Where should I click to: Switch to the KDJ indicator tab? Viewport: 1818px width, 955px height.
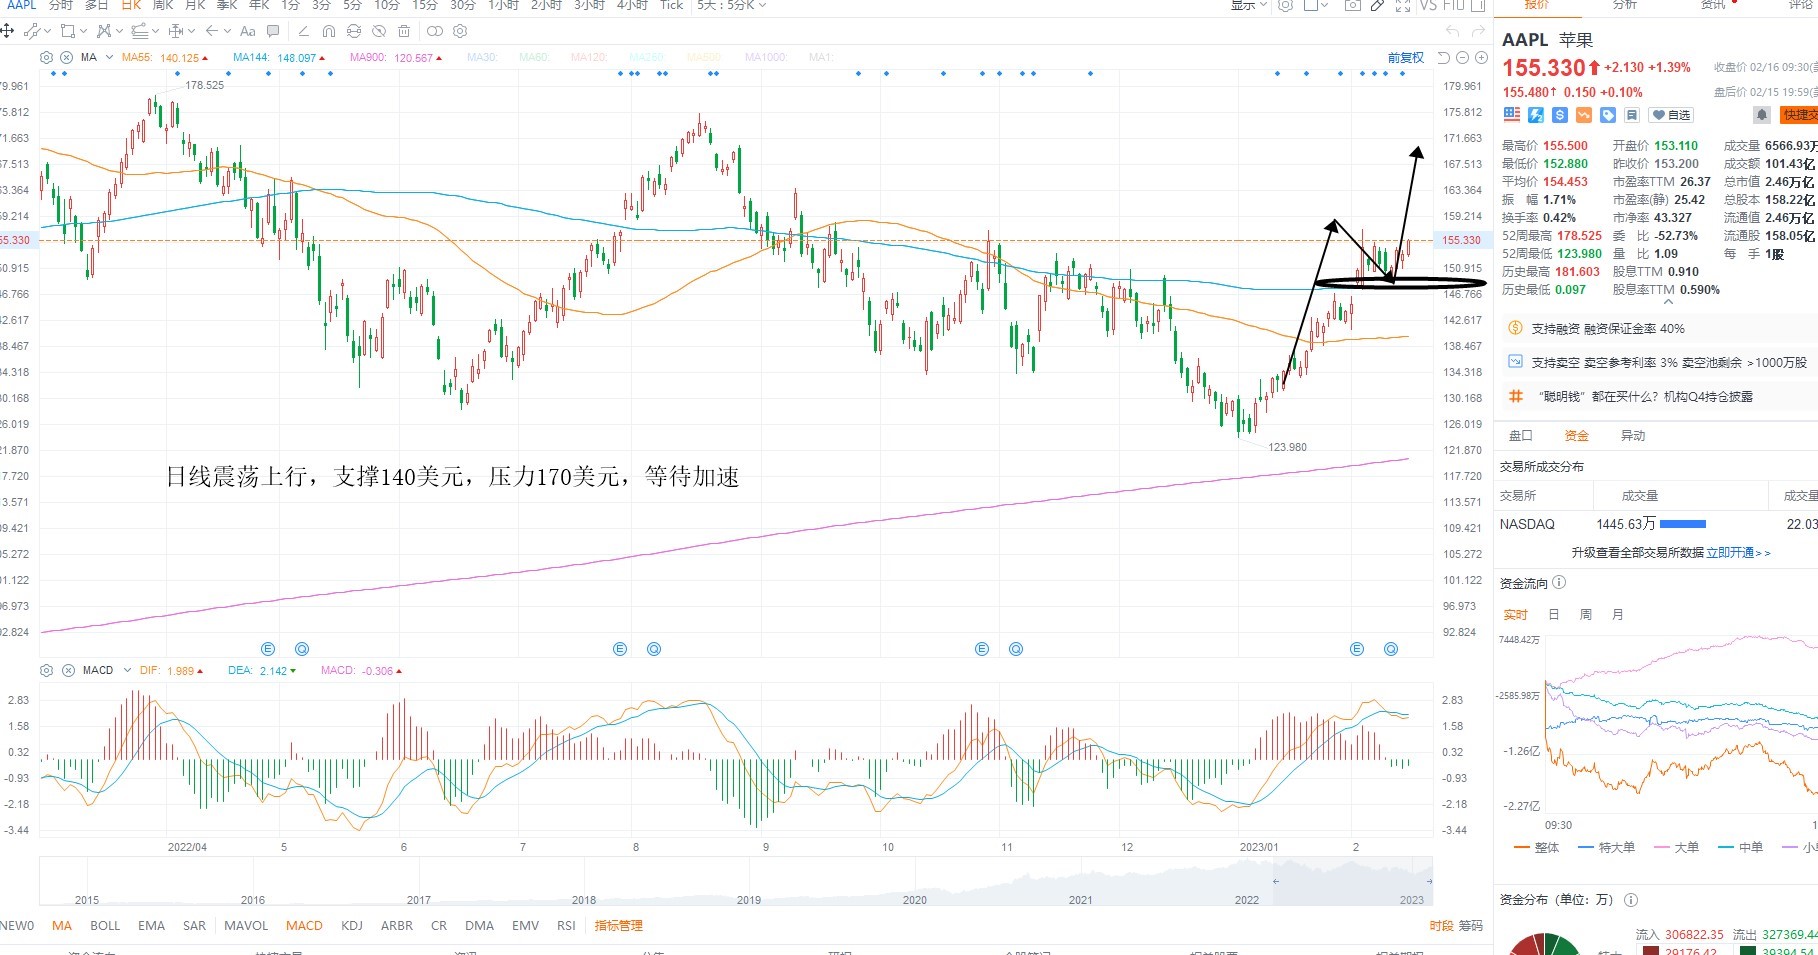(x=352, y=926)
